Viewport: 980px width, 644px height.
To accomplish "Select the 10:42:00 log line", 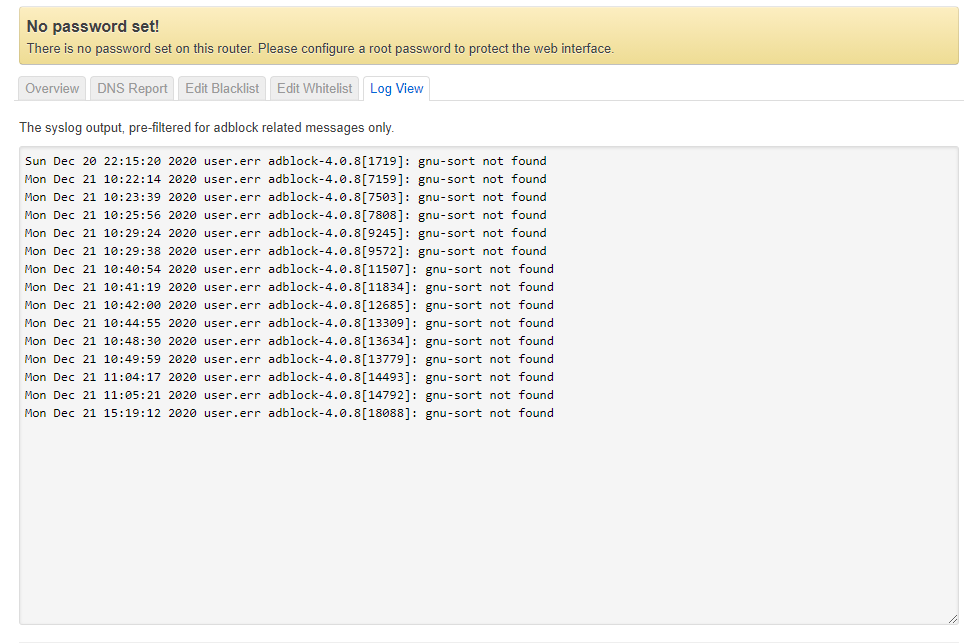I will click(289, 305).
